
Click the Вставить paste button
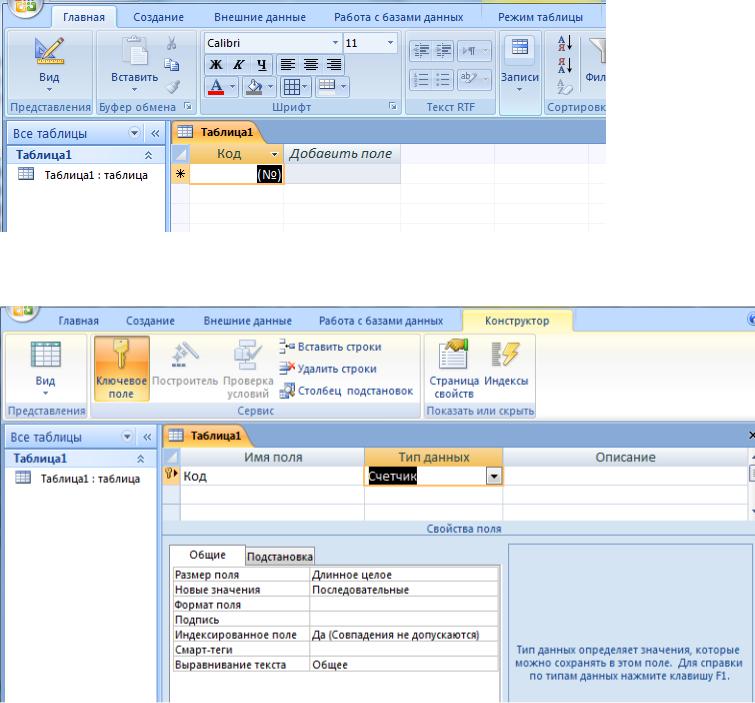(134, 64)
